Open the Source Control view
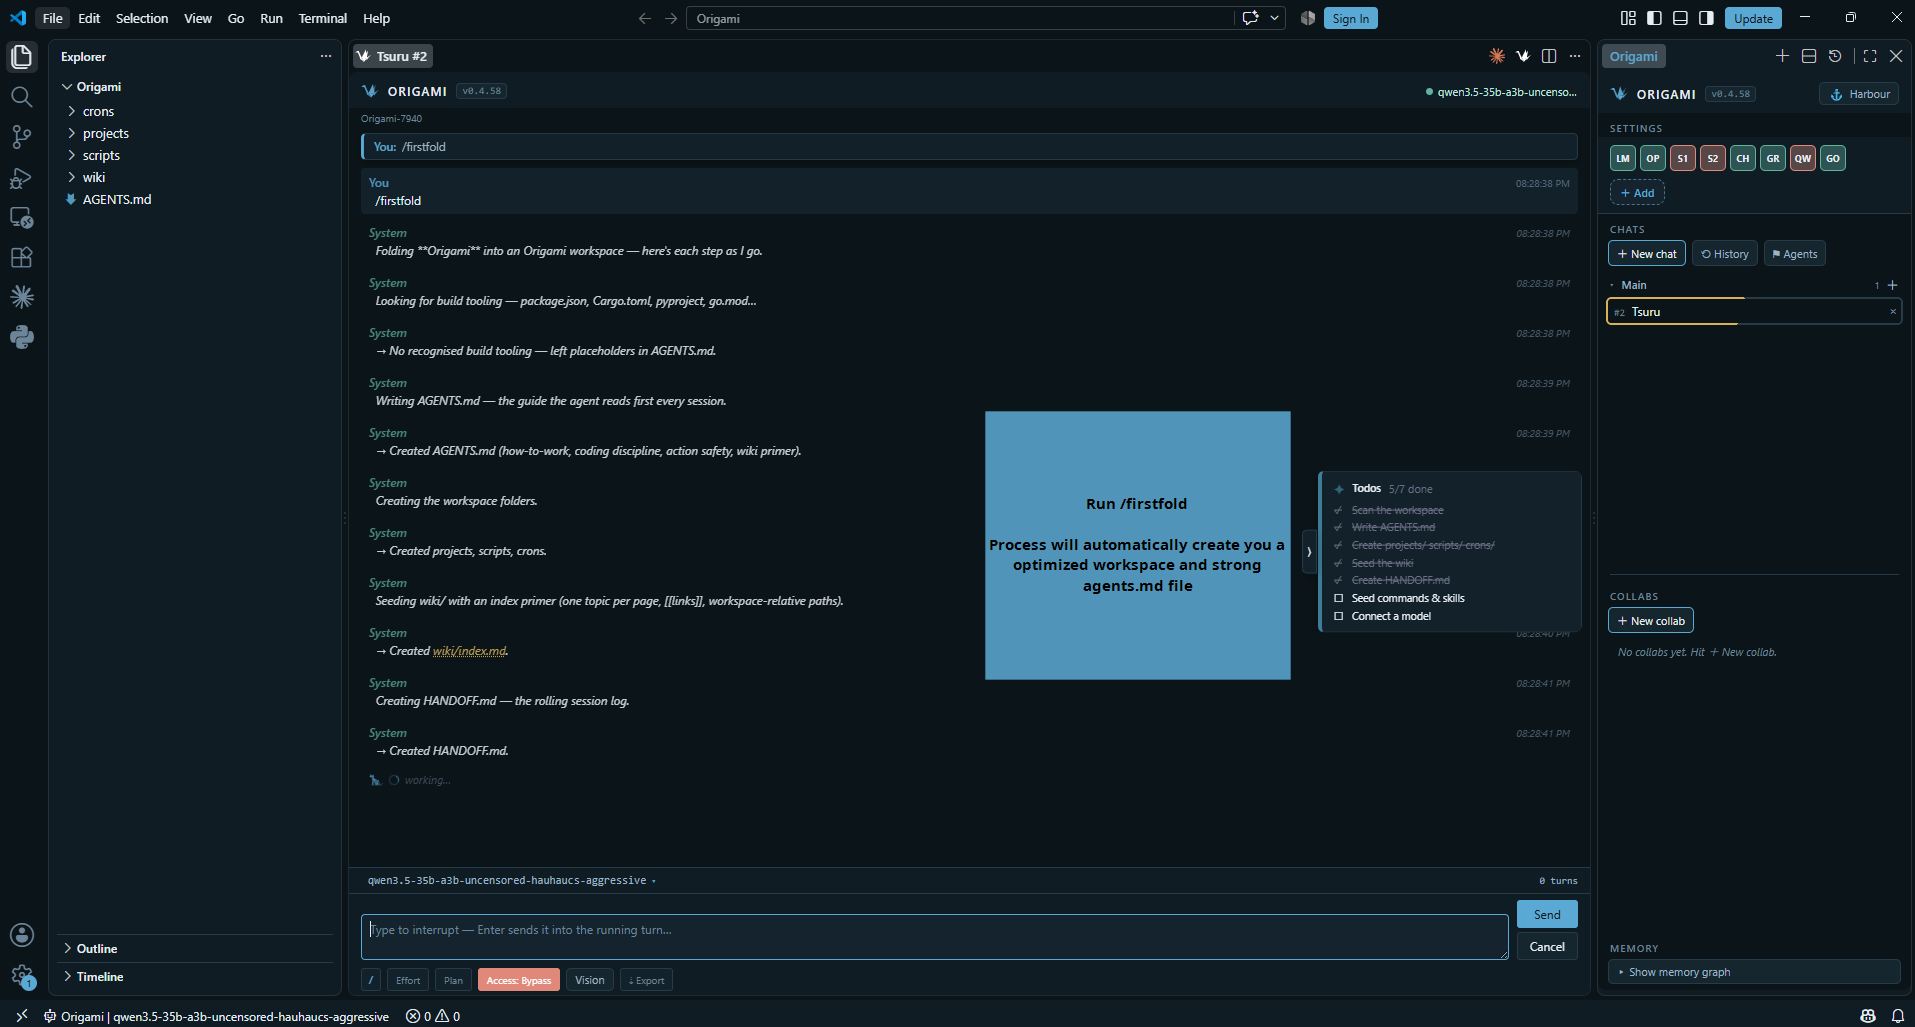The height and width of the screenshot is (1027, 1915). coord(21,137)
